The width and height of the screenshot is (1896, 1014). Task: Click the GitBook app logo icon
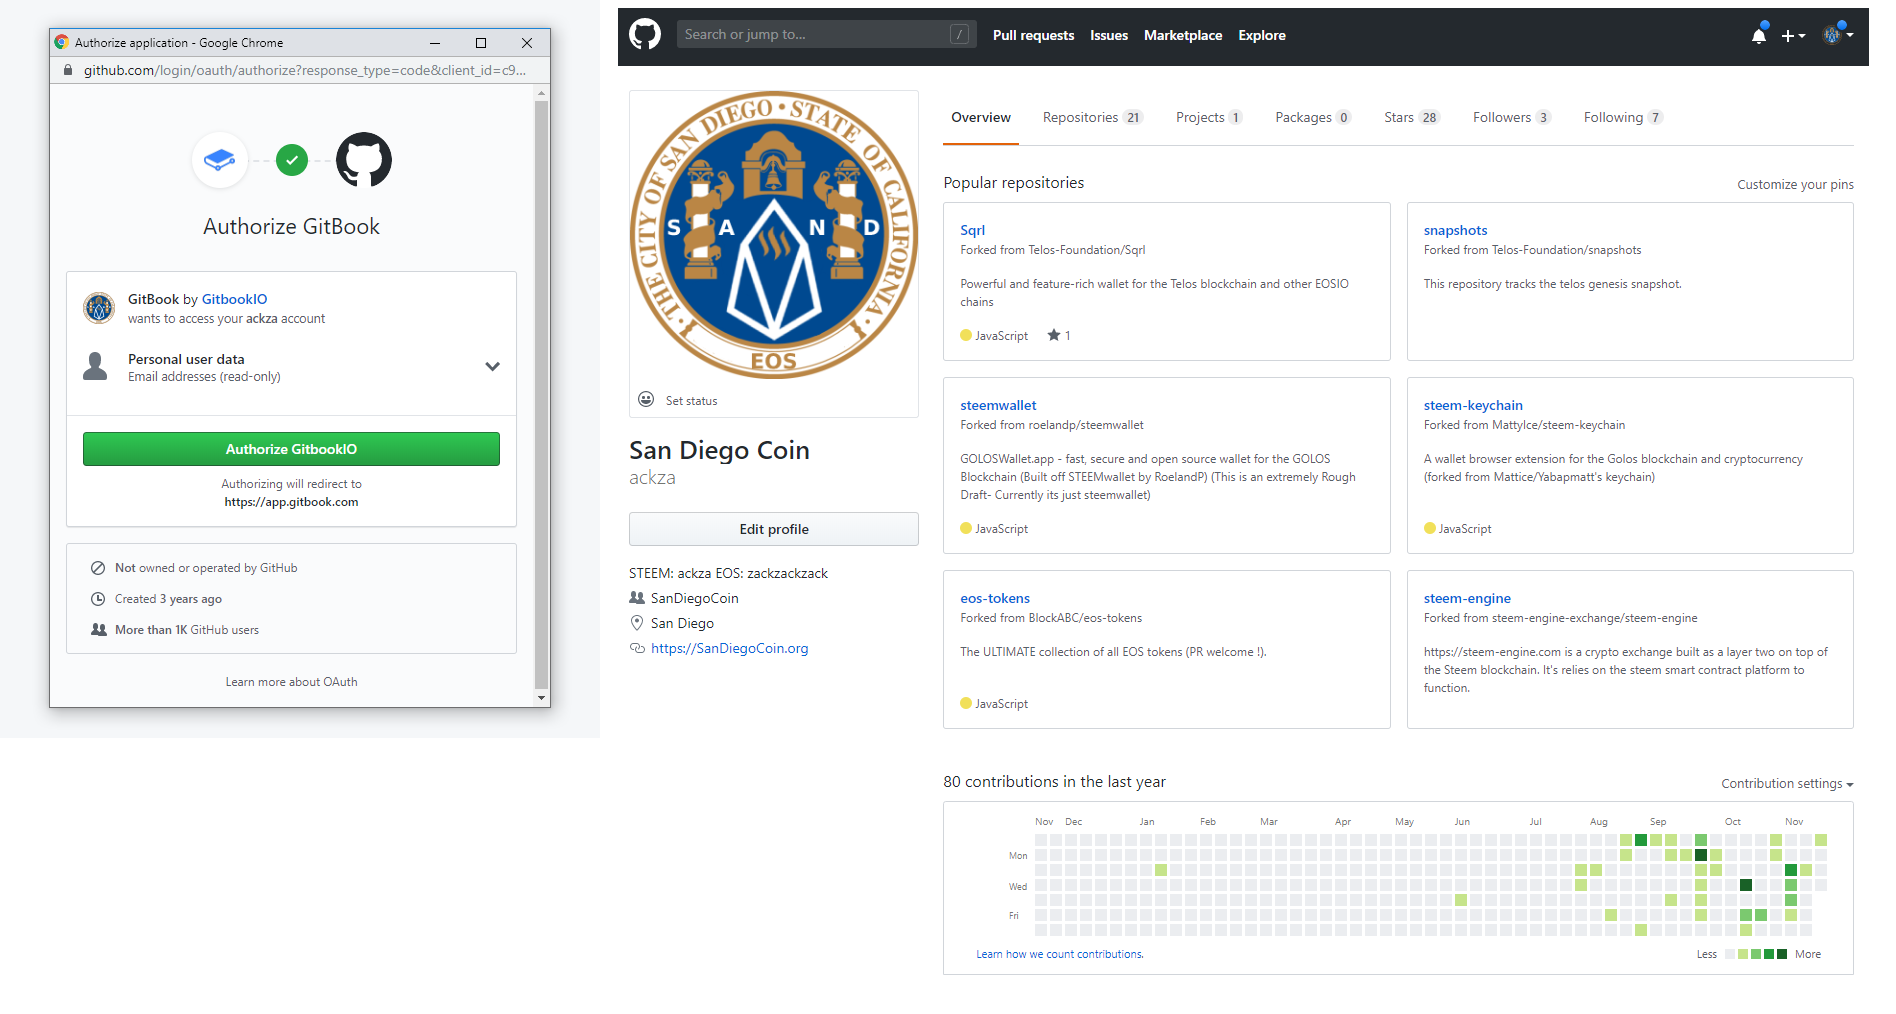coord(220,160)
